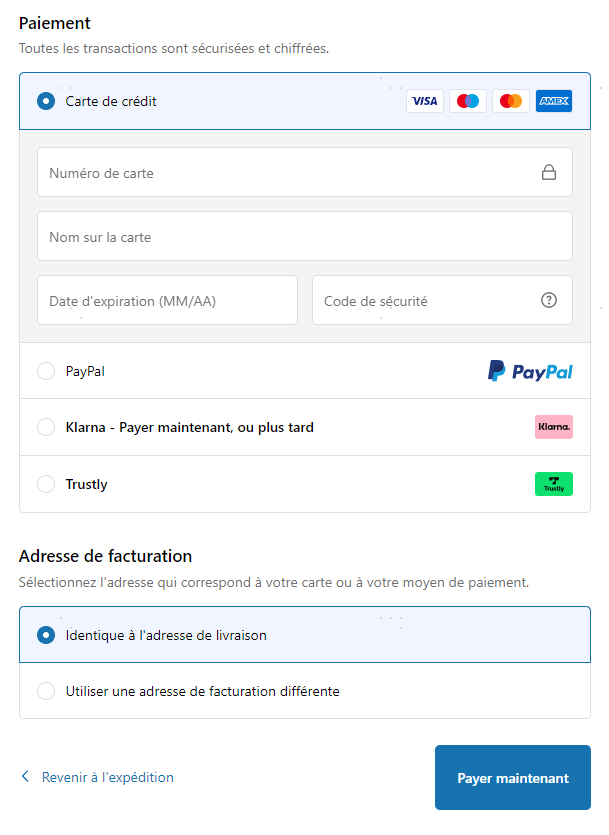Choose the Klarna payment radio button
The height and width of the screenshot is (835, 609).
(x=46, y=427)
